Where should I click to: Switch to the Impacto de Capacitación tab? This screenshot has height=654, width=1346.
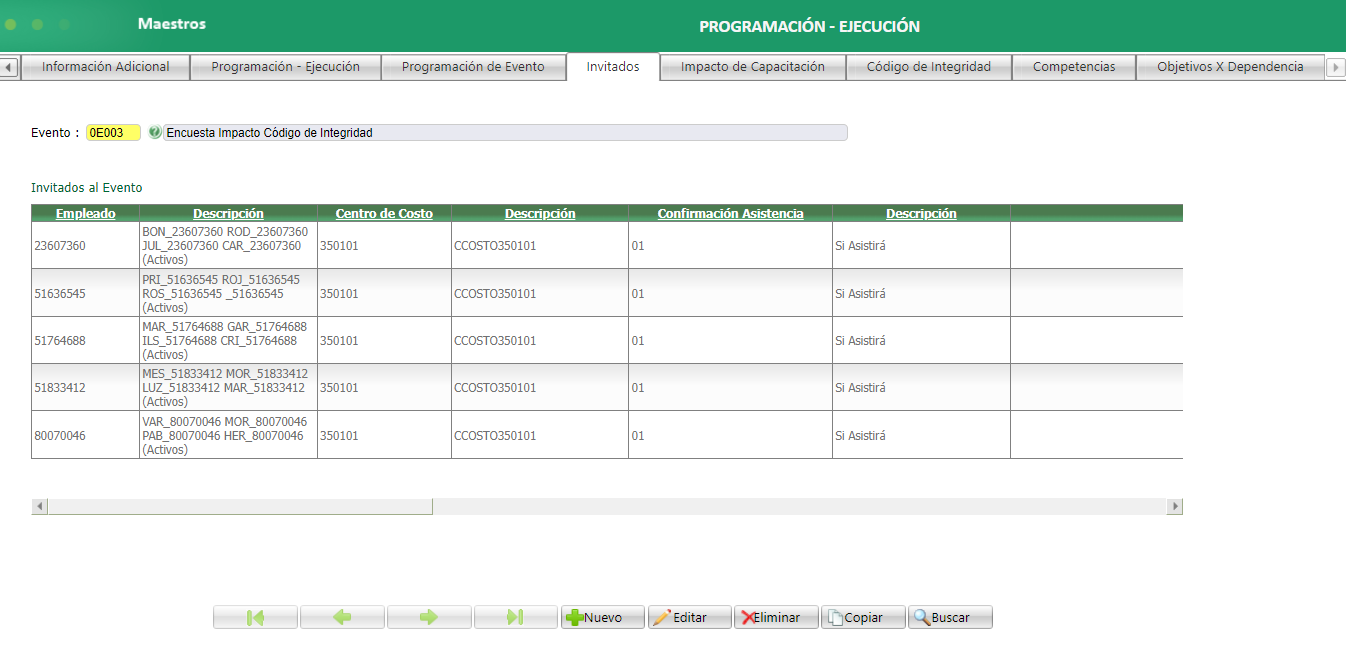pyautogui.click(x=751, y=66)
